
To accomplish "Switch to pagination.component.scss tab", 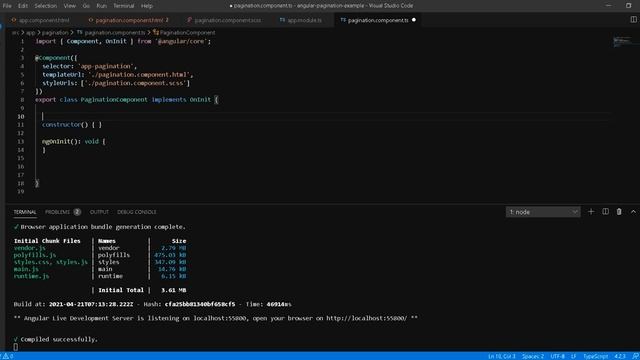I will pos(227,20).
